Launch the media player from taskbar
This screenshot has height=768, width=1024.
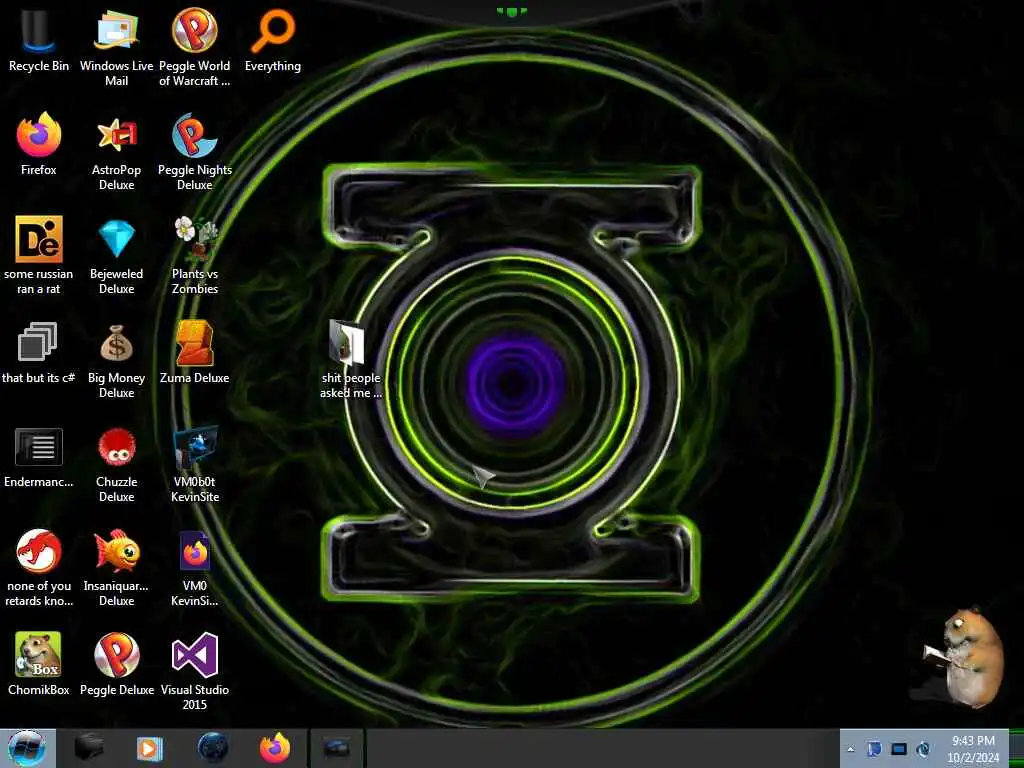[x=150, y=748]
